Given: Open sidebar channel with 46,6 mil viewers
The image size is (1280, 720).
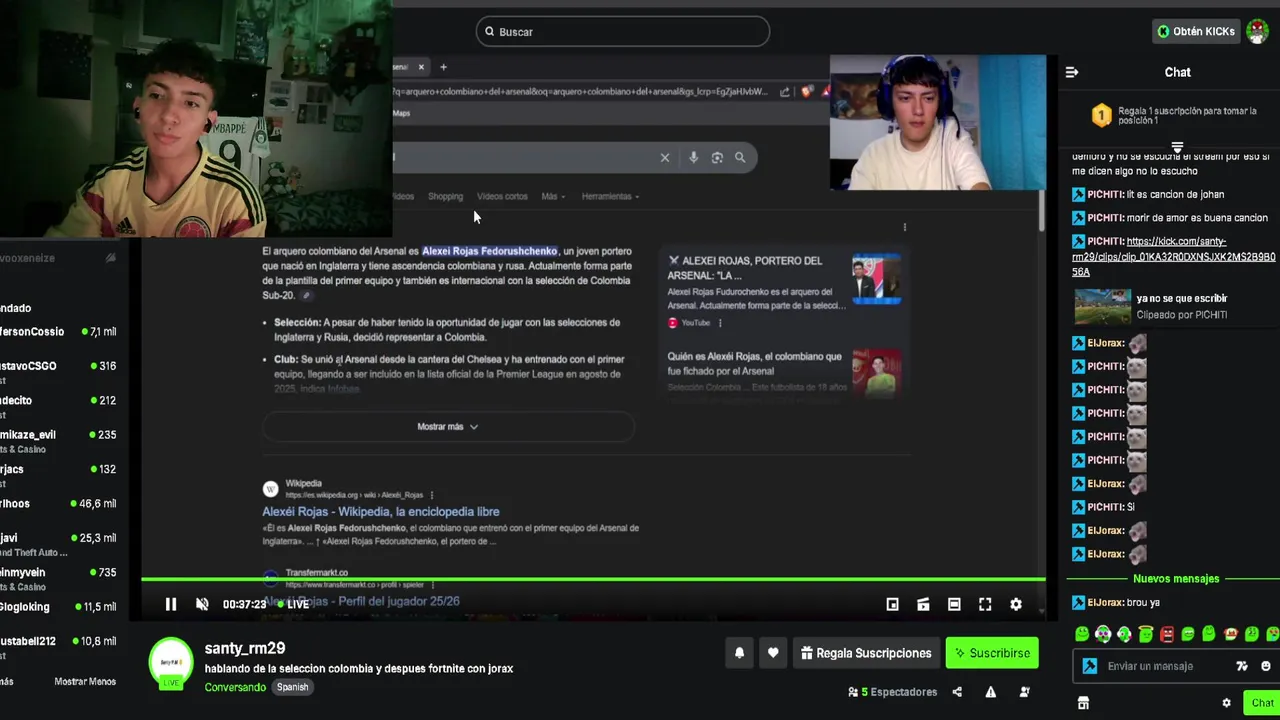Looking at the screenshot, I should (x=58, y=504).
